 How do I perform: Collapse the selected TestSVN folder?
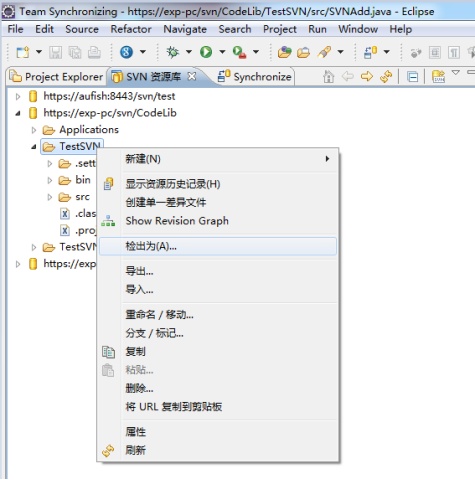tap(34, 147)
